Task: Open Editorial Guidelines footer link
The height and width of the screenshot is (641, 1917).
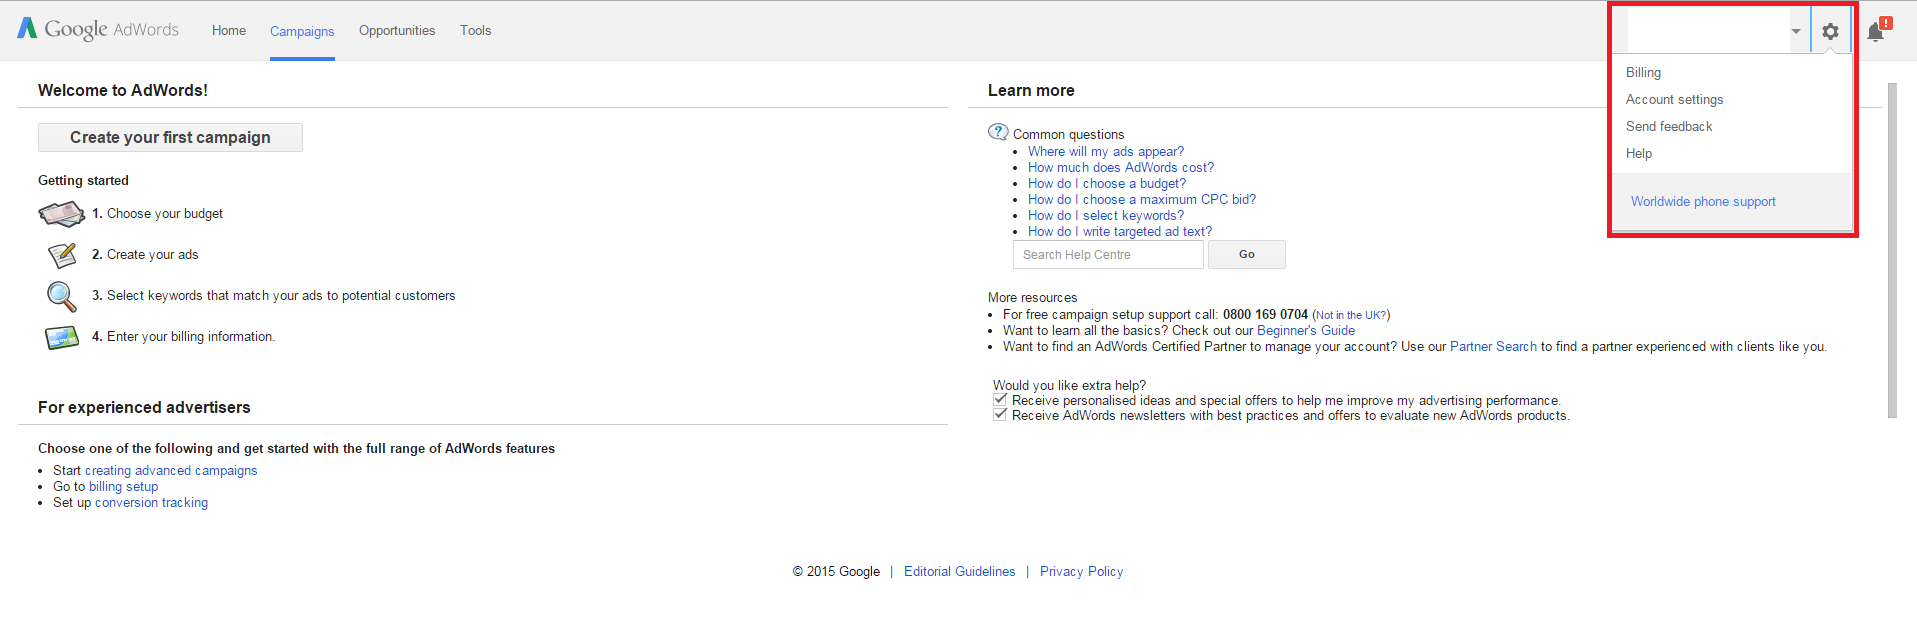Action: pos(959,571)
